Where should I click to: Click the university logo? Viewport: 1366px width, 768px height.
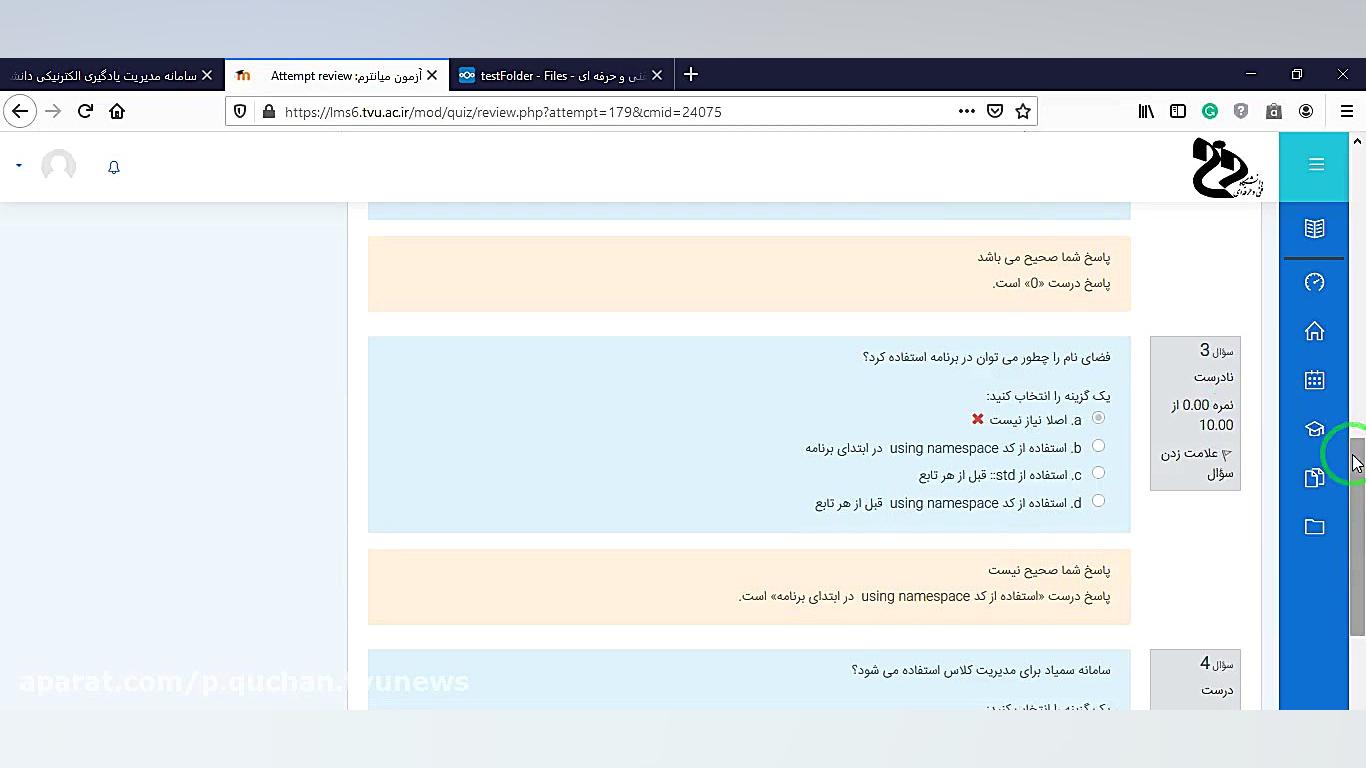[x=1227, y=167]
